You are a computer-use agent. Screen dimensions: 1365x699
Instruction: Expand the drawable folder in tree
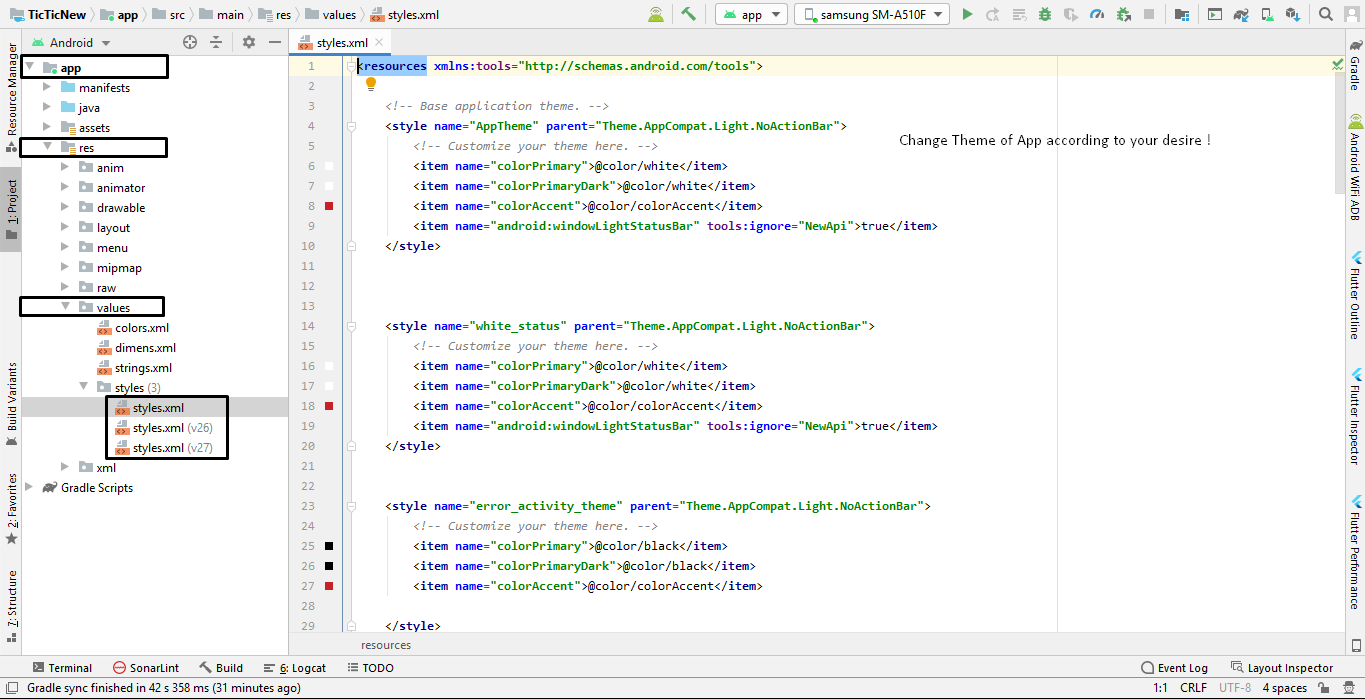tap(65, 208)
